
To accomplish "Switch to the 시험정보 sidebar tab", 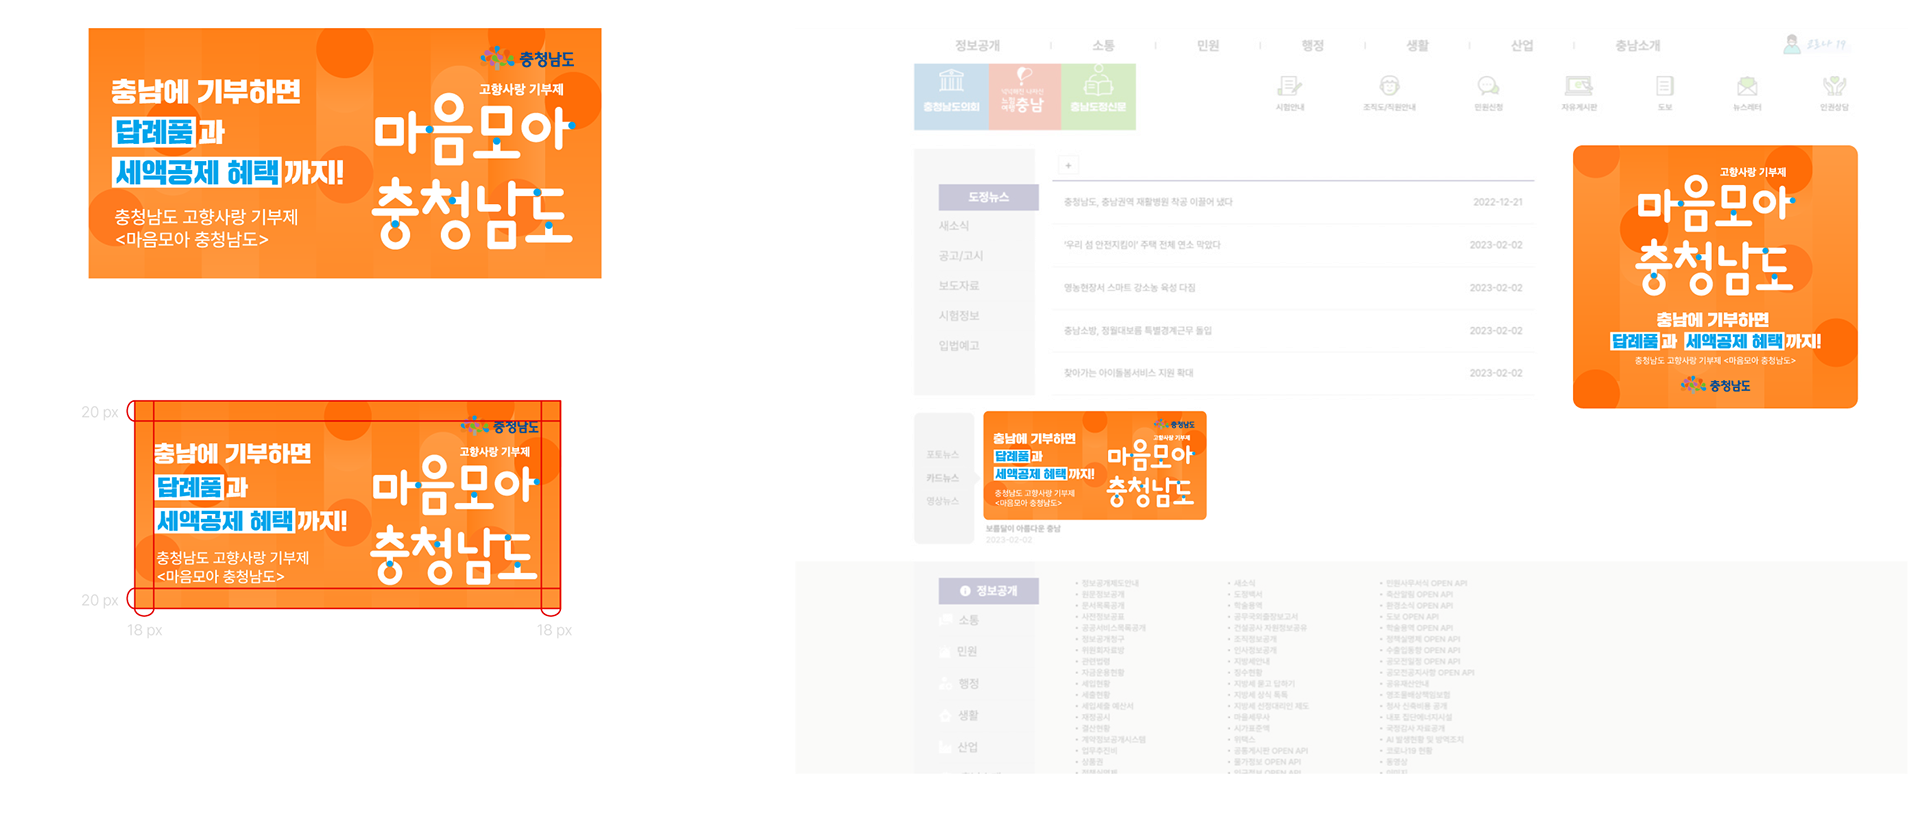I will click(958, 316).
